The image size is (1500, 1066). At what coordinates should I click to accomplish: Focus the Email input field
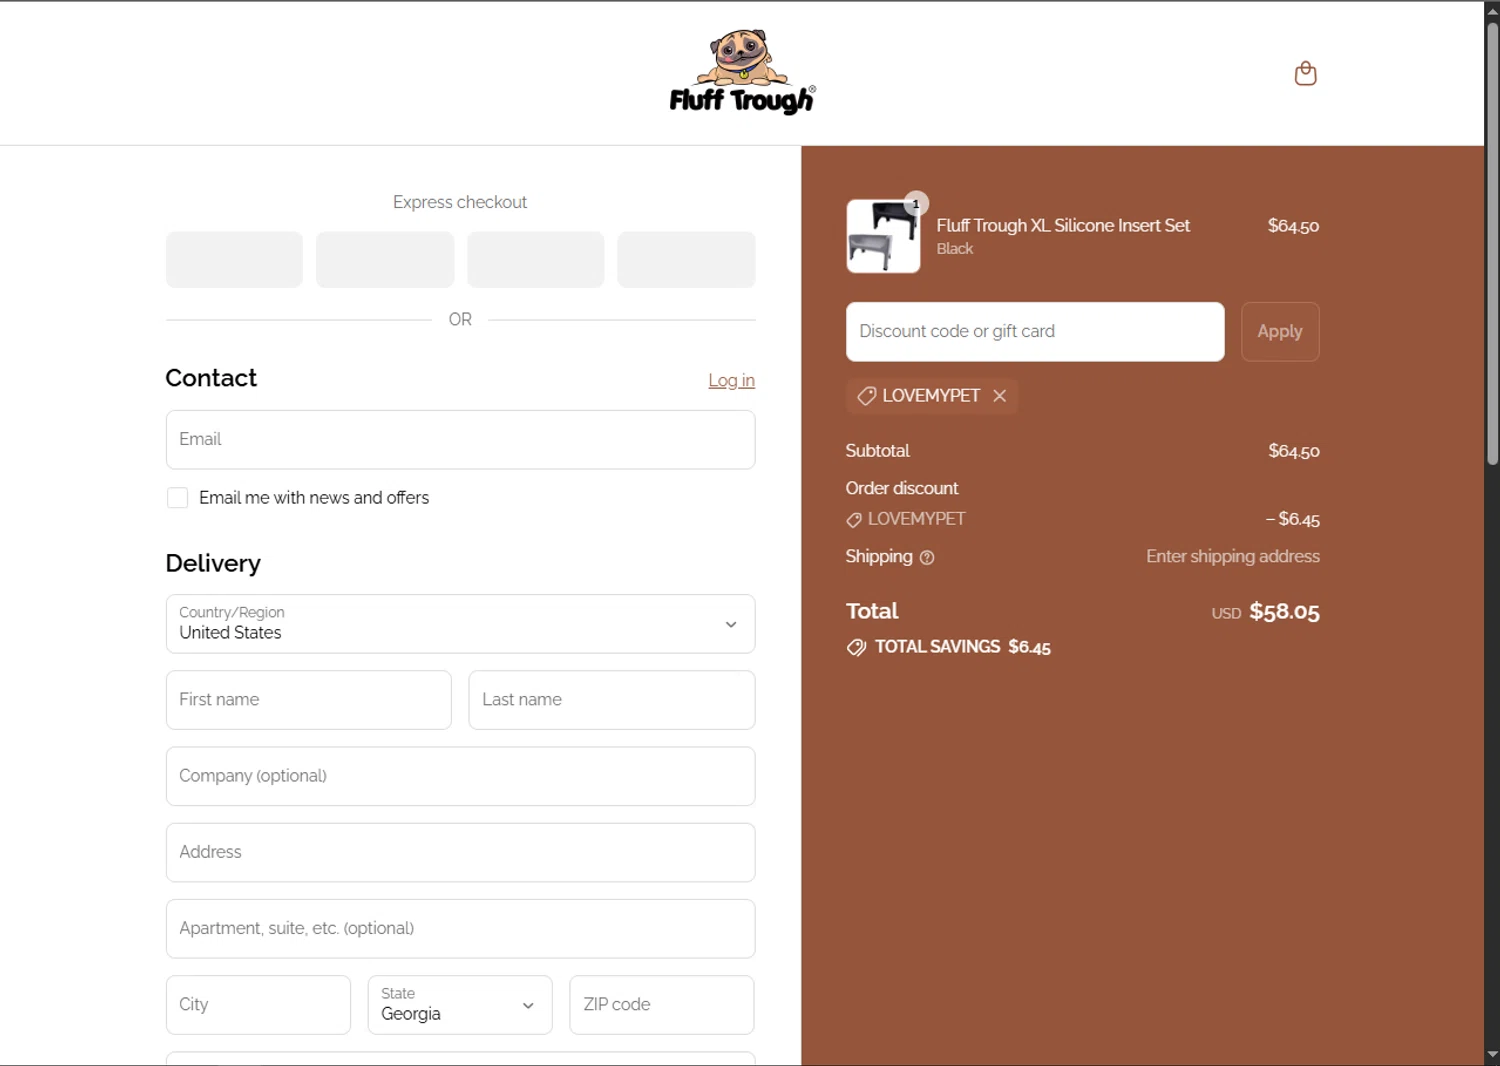(460, 440)
